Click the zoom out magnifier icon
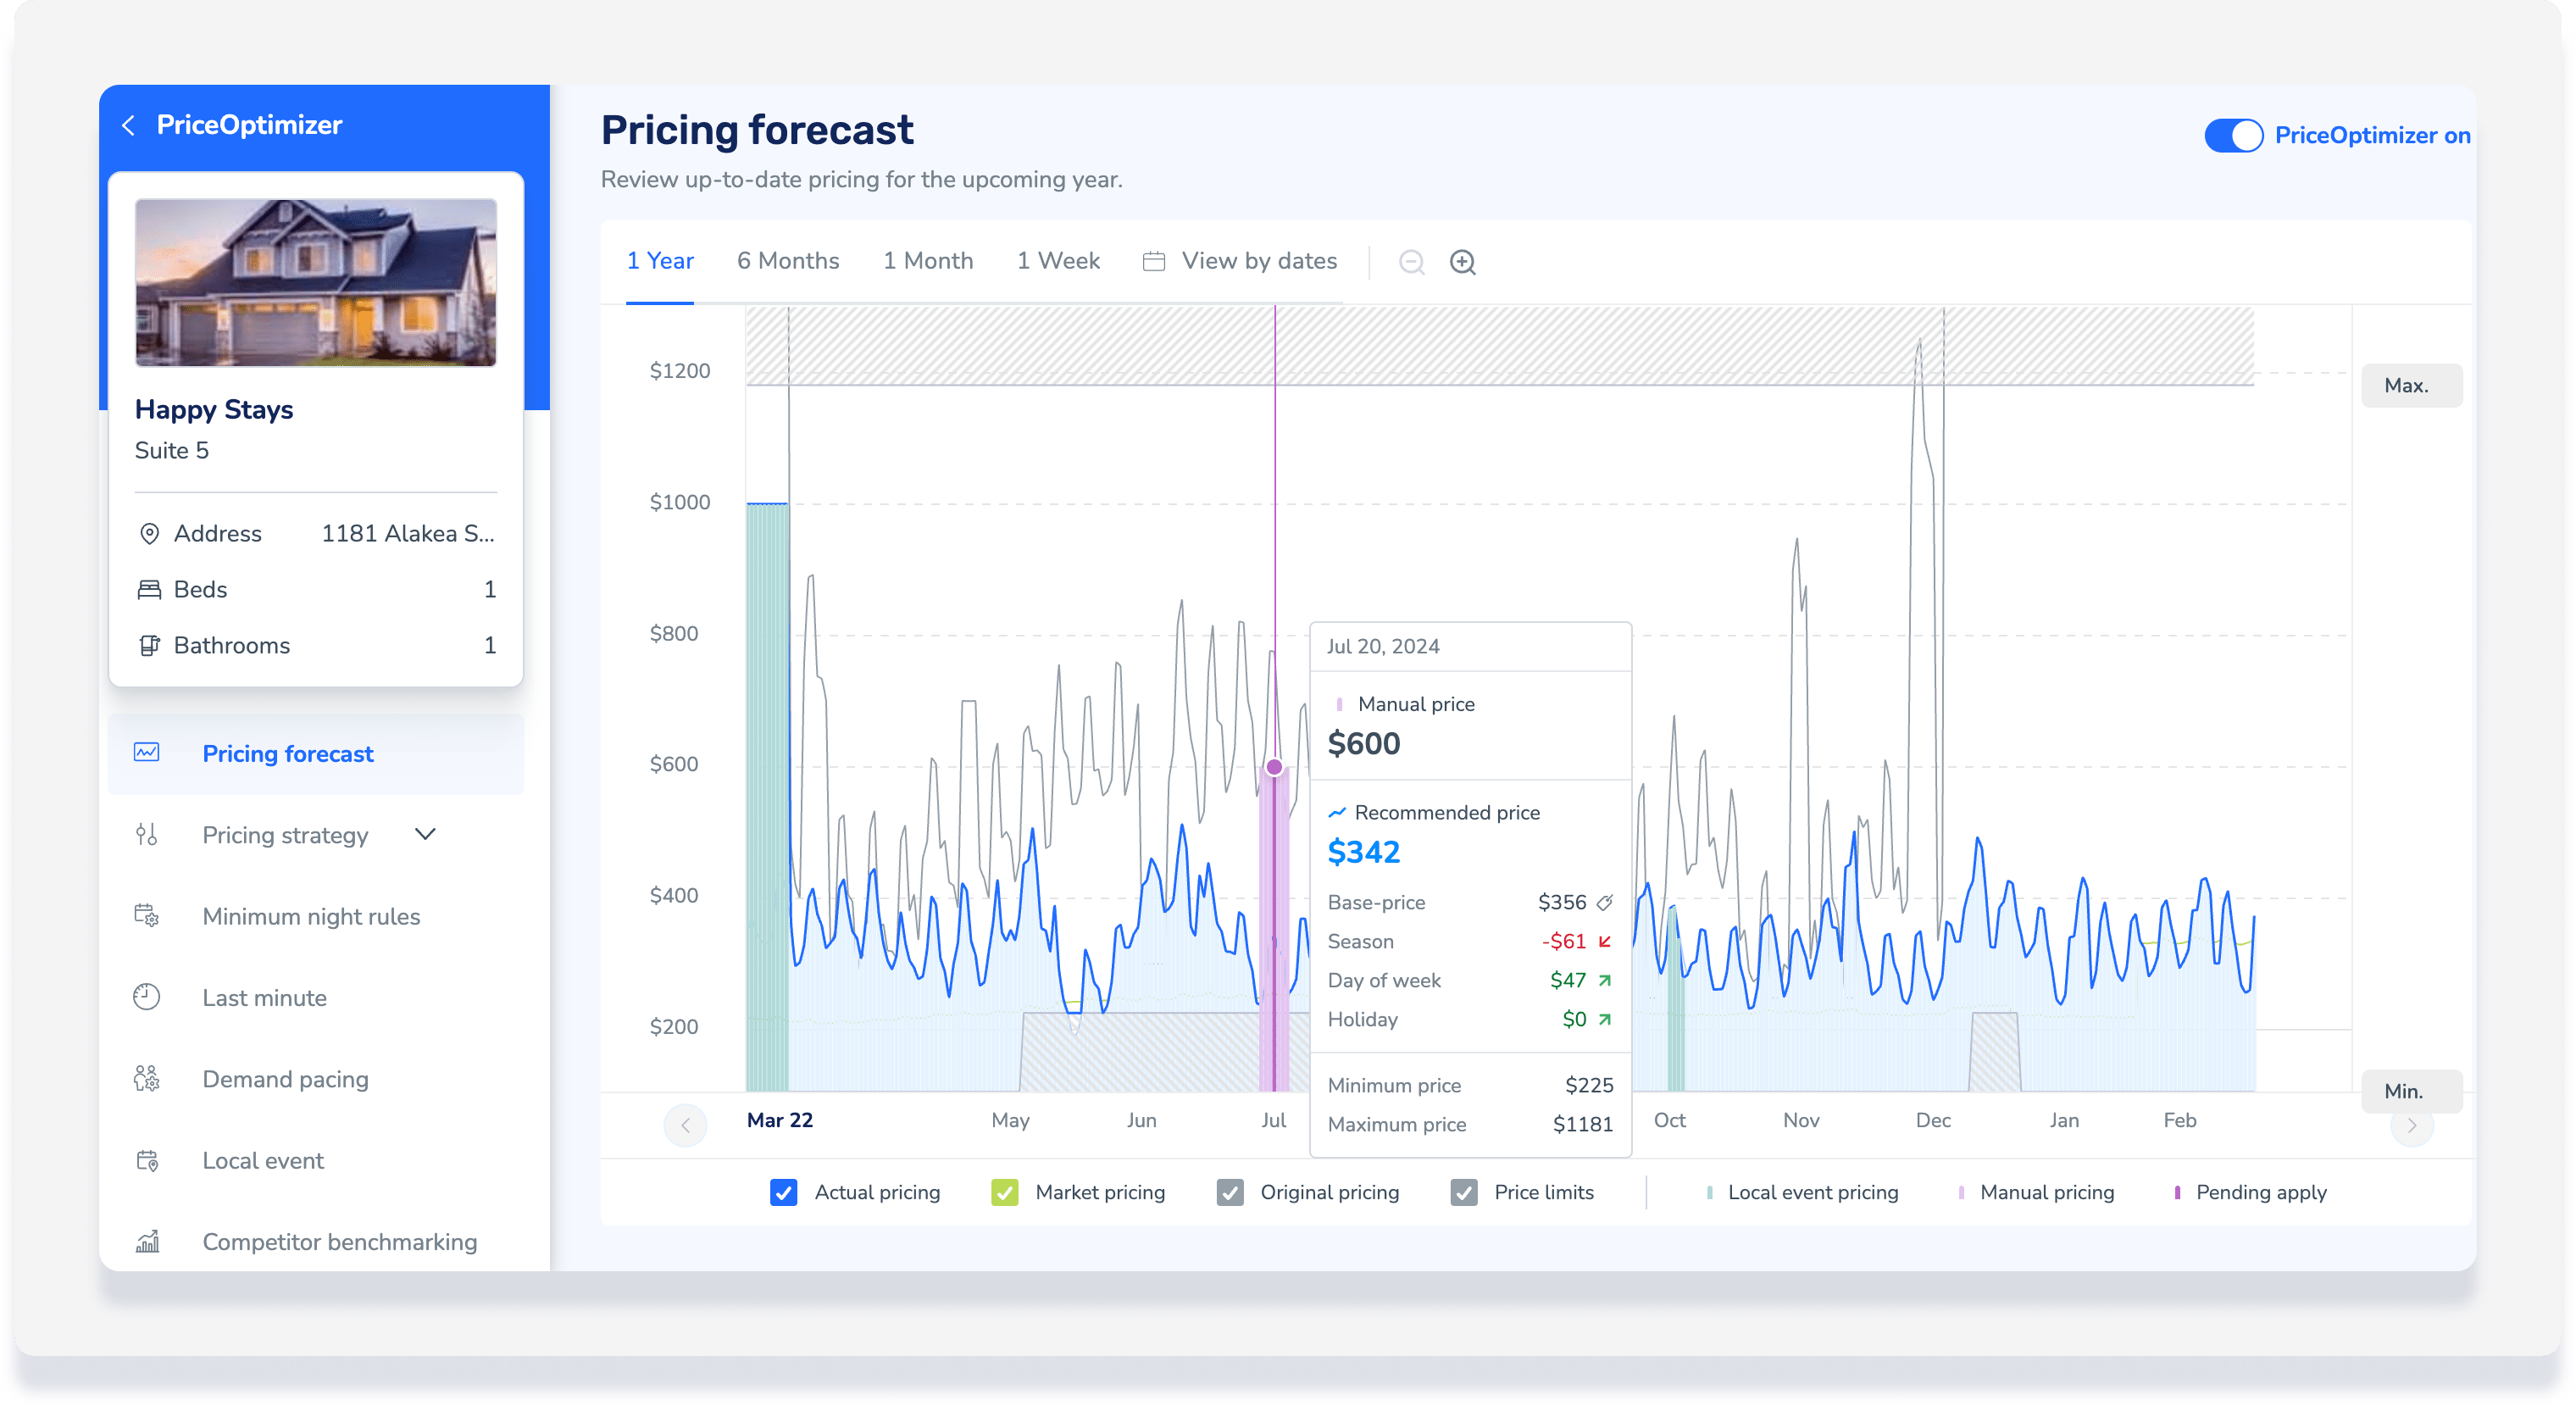The width and height of the screenshot is (2576, 1406). (x=1411, y=262)
